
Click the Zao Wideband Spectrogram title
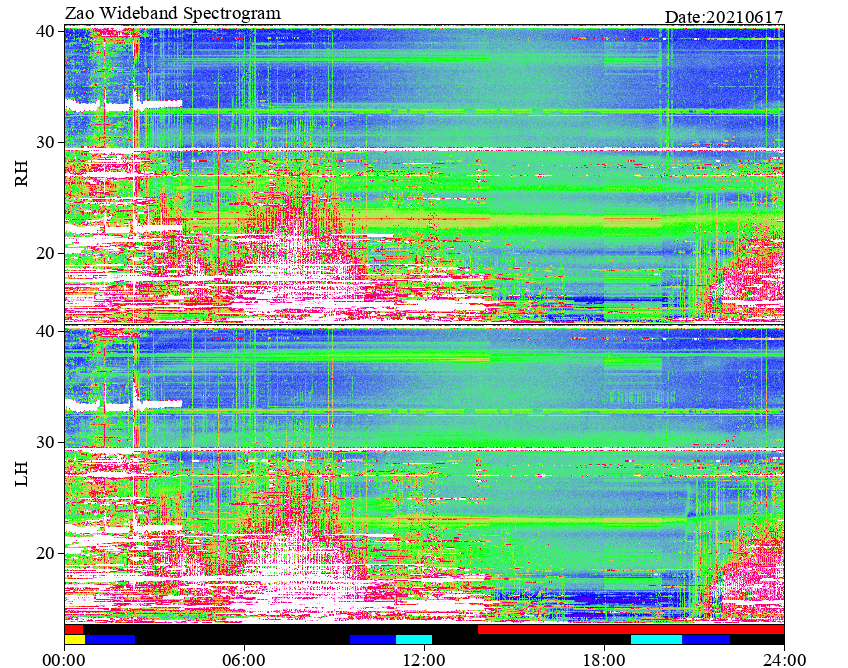[173, 12]
